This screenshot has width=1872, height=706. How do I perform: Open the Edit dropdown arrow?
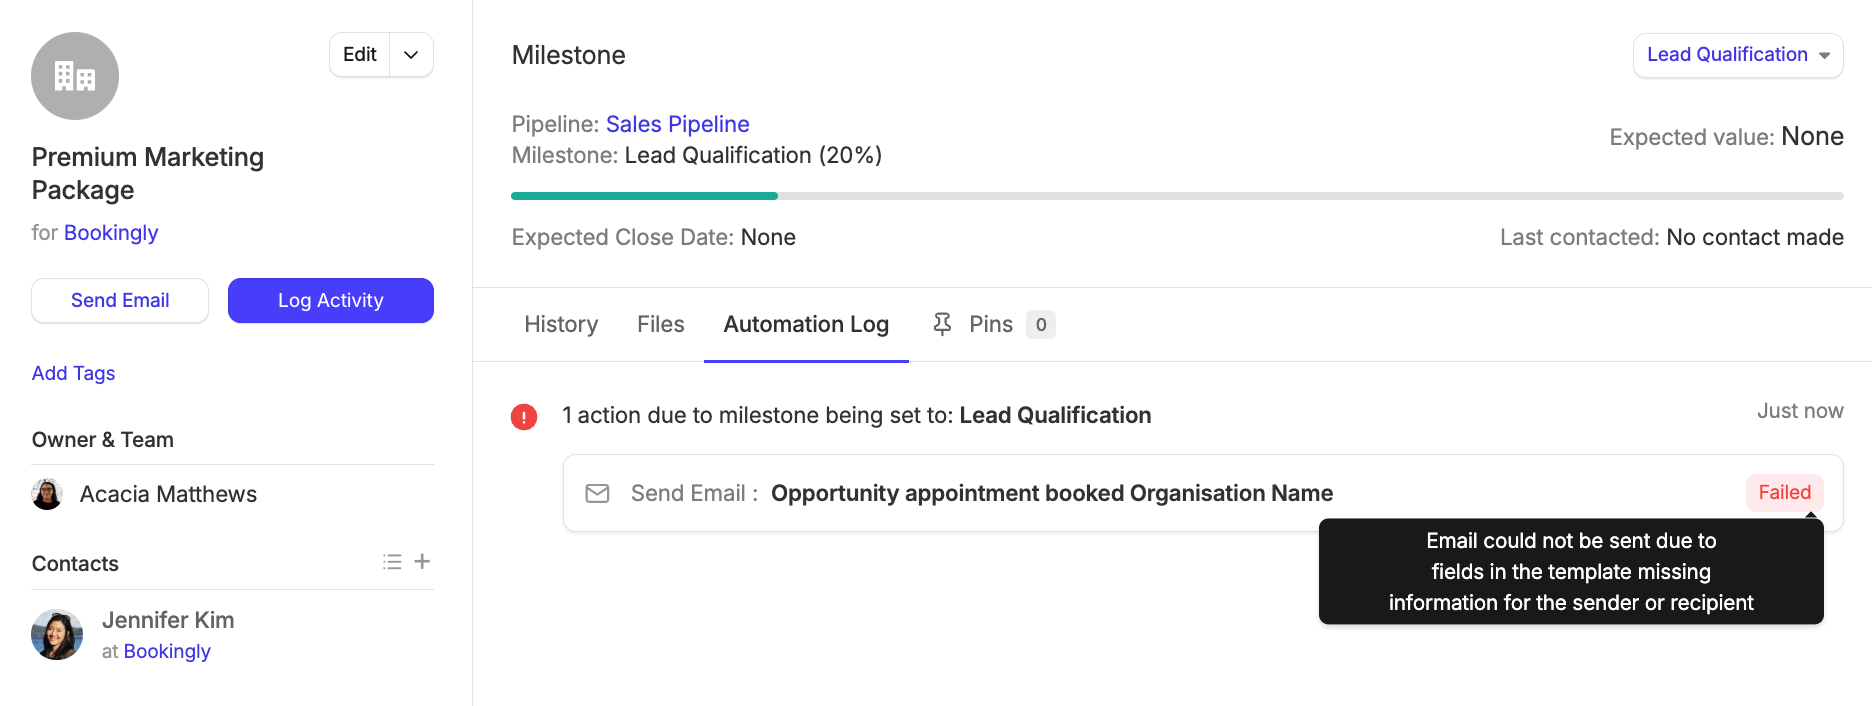tap(411, 55)
